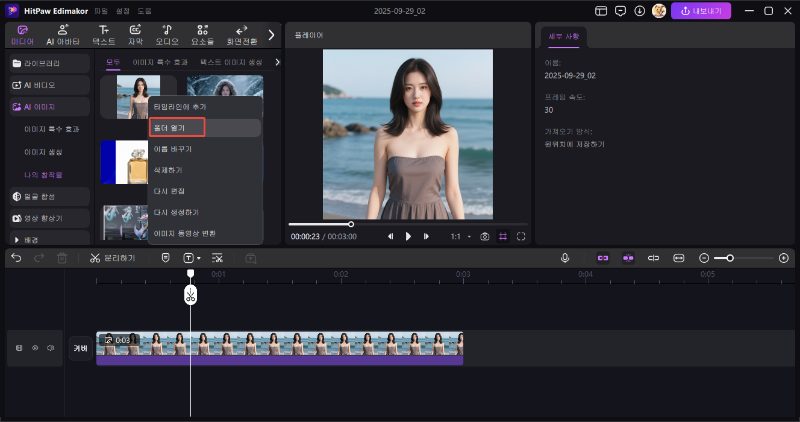
Task: Choose 이미지 동영상 변환 from context menu
Action: coord(205,233)
